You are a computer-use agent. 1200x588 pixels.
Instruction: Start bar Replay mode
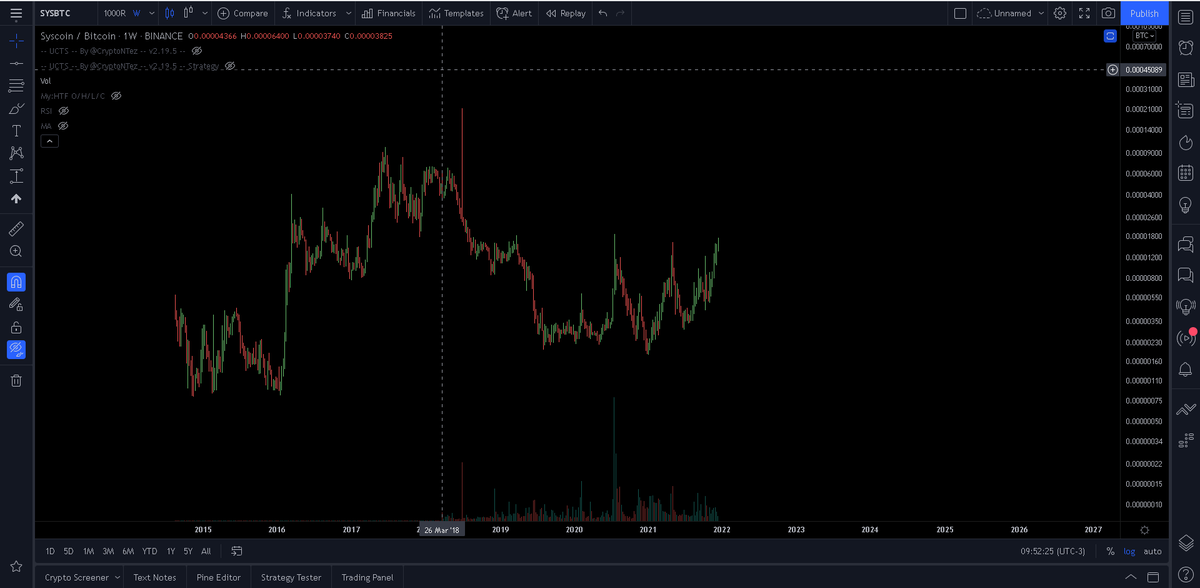pyautogui.click(x=566, y=13)
